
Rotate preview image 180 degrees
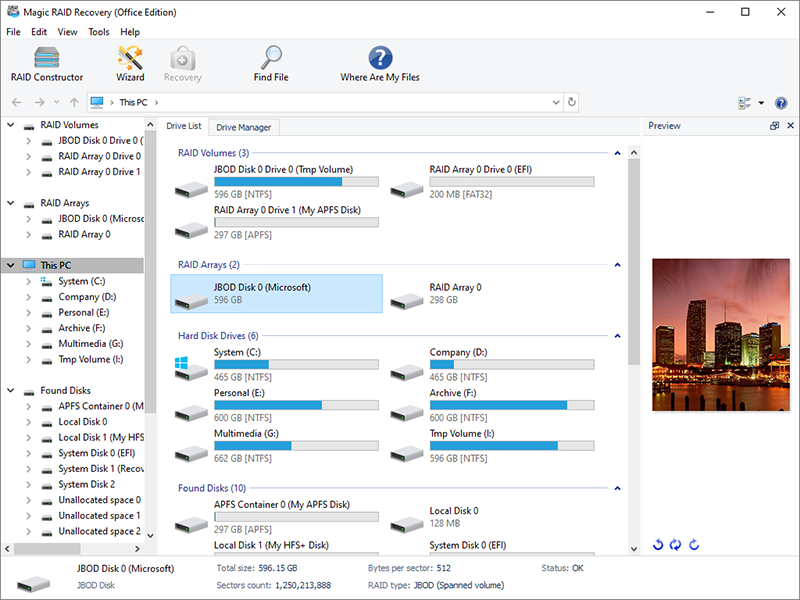(x=676, y=545)
